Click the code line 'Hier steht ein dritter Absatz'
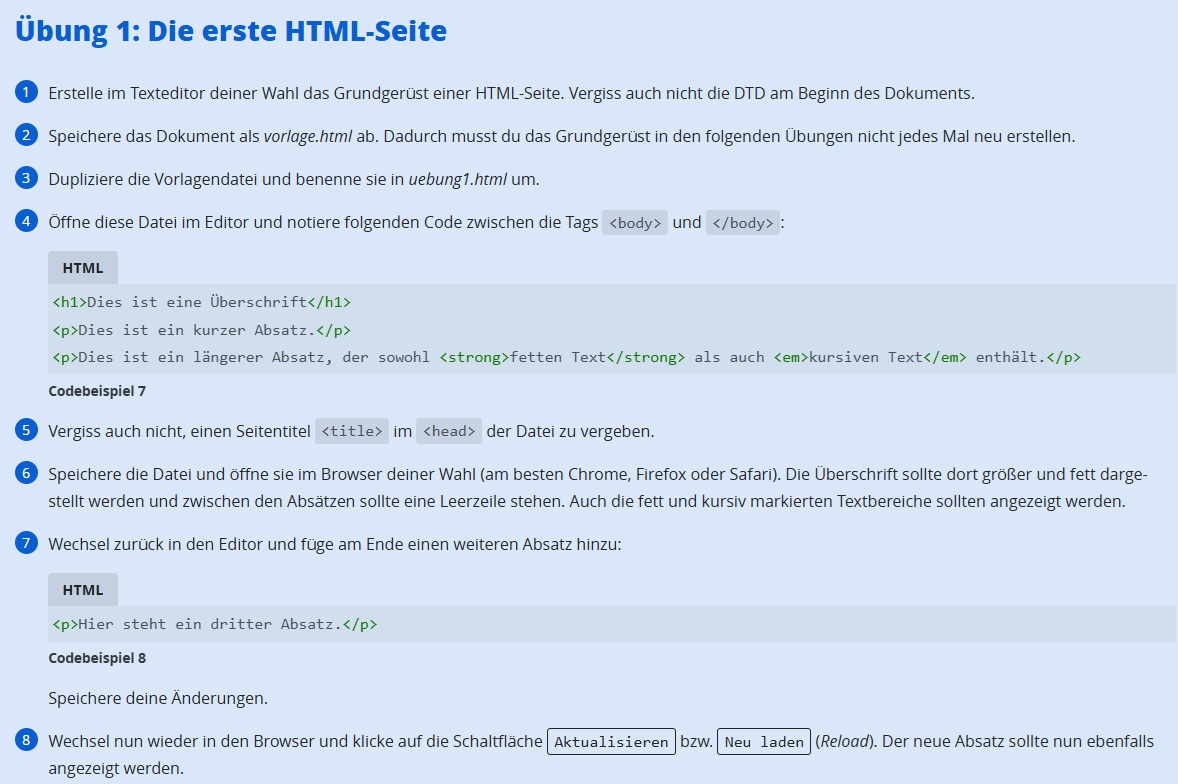Image resolution: width=1178 pixels, height=784 pixels. click(214, 624)
